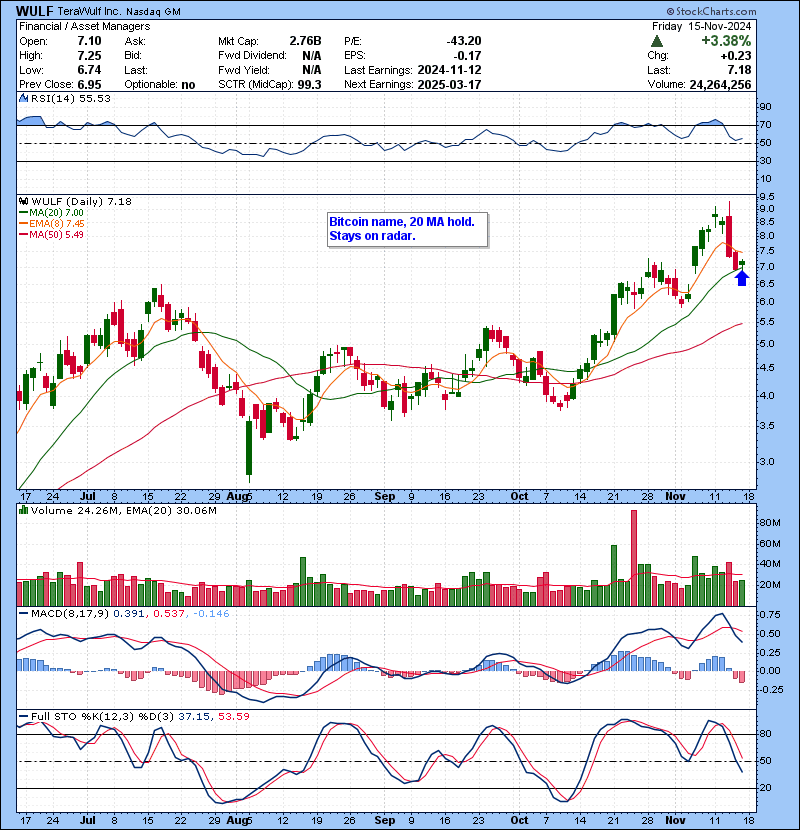800x830 pixels.
Task: Click the MACD histogram value -0.146
Action: point(211,614)
